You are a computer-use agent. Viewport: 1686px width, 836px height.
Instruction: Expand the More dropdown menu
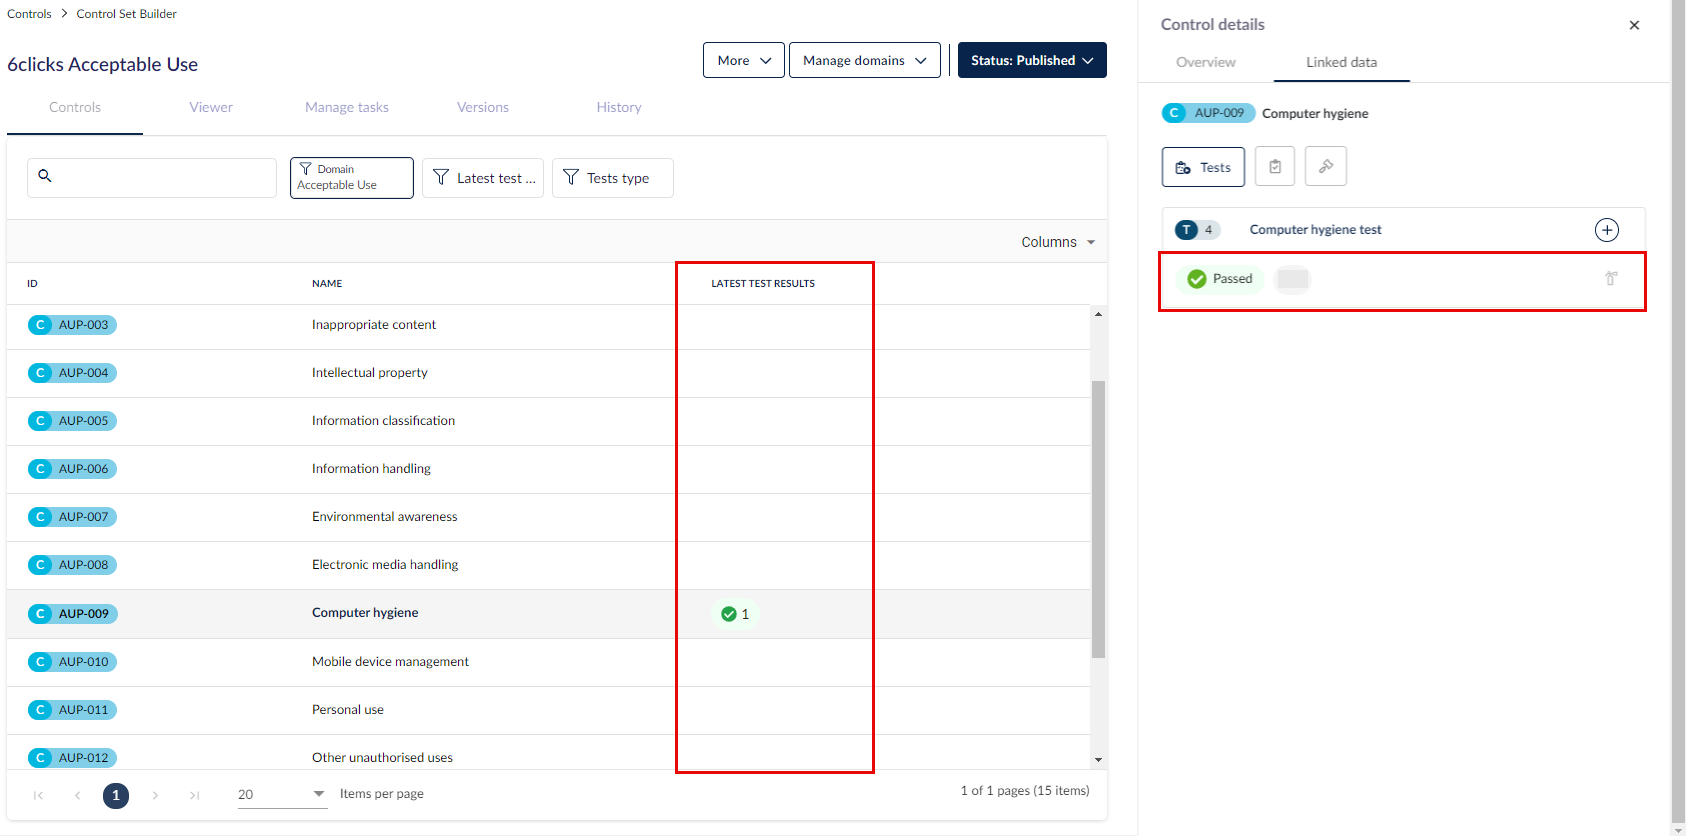[x=743, y=61]
